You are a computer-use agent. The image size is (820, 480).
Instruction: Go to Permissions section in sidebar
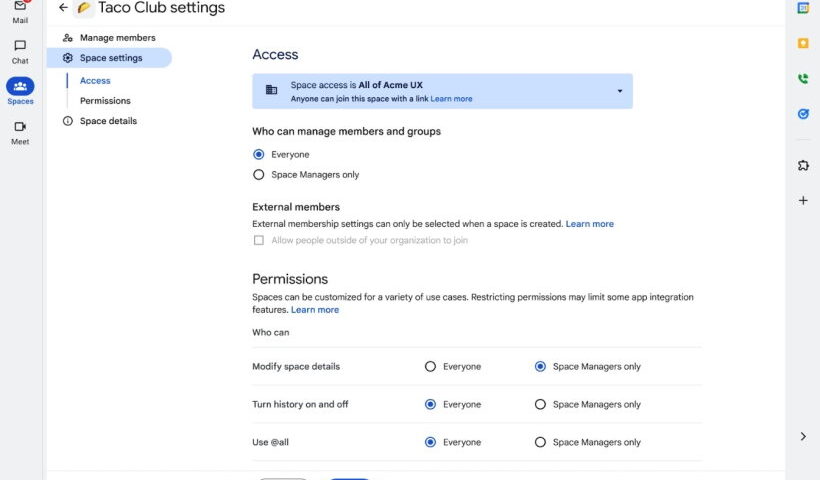(x=105, y=100)
